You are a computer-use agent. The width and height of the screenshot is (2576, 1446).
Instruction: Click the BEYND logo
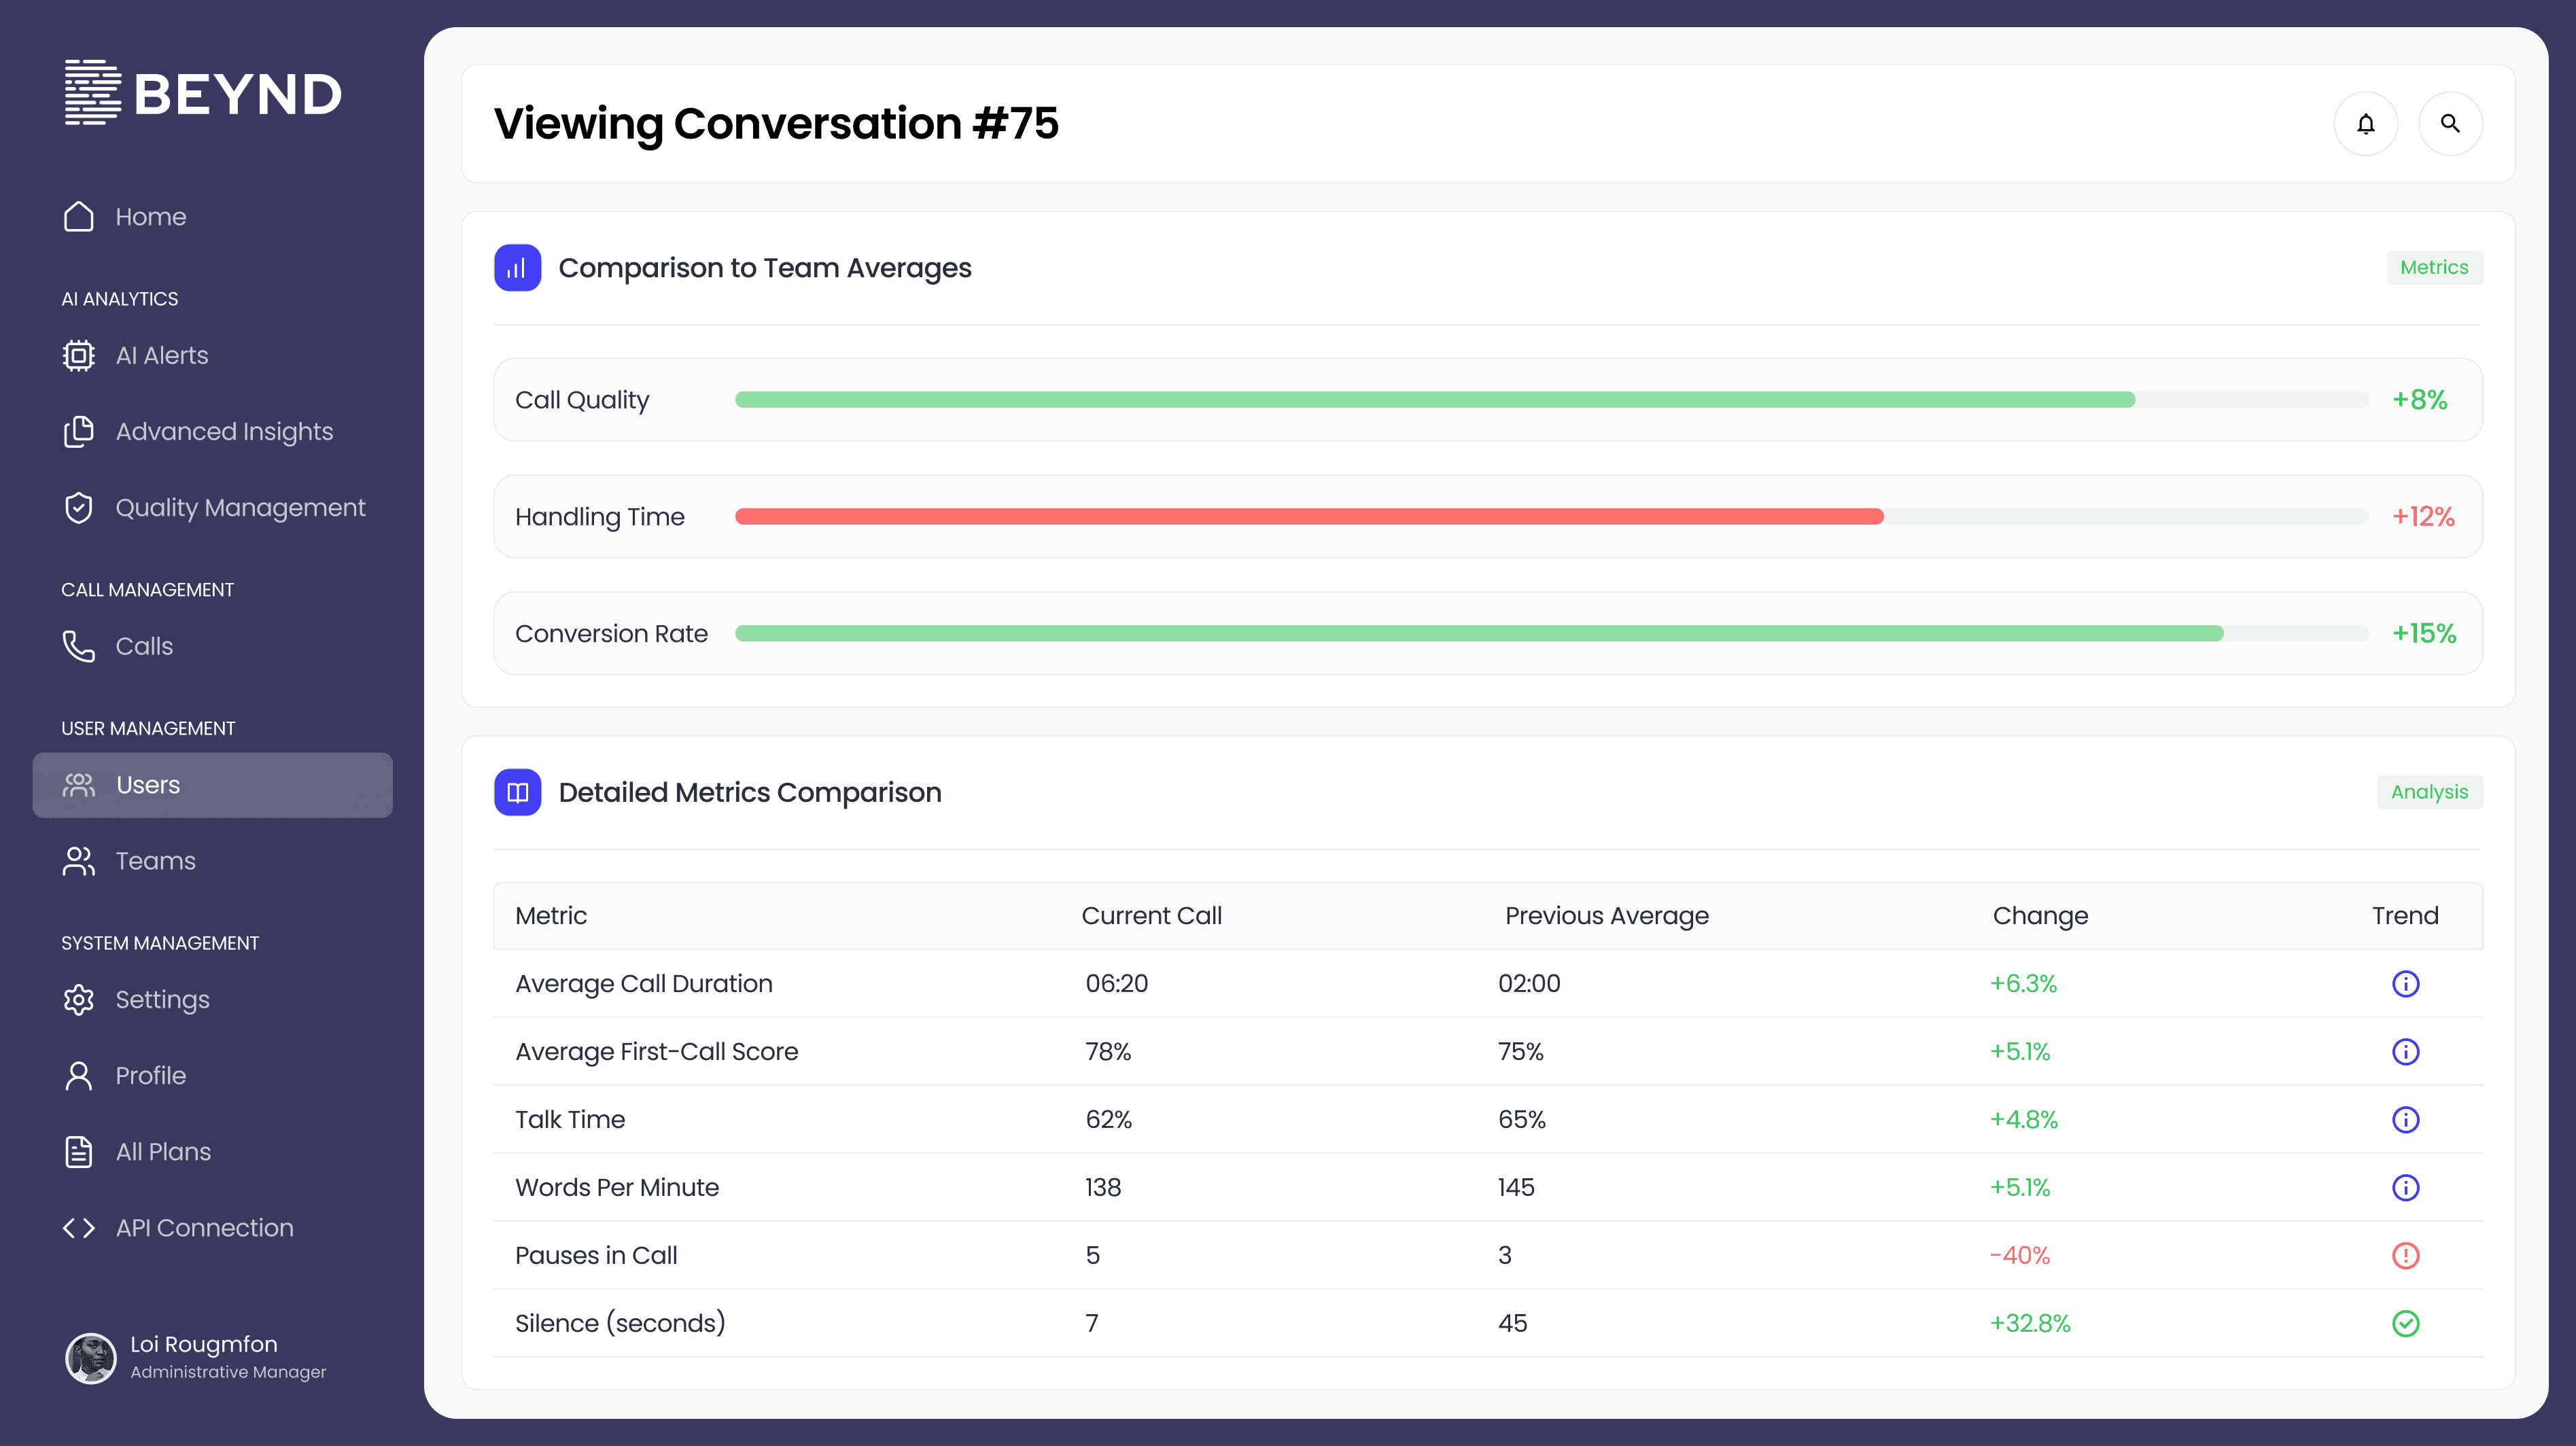203,93
